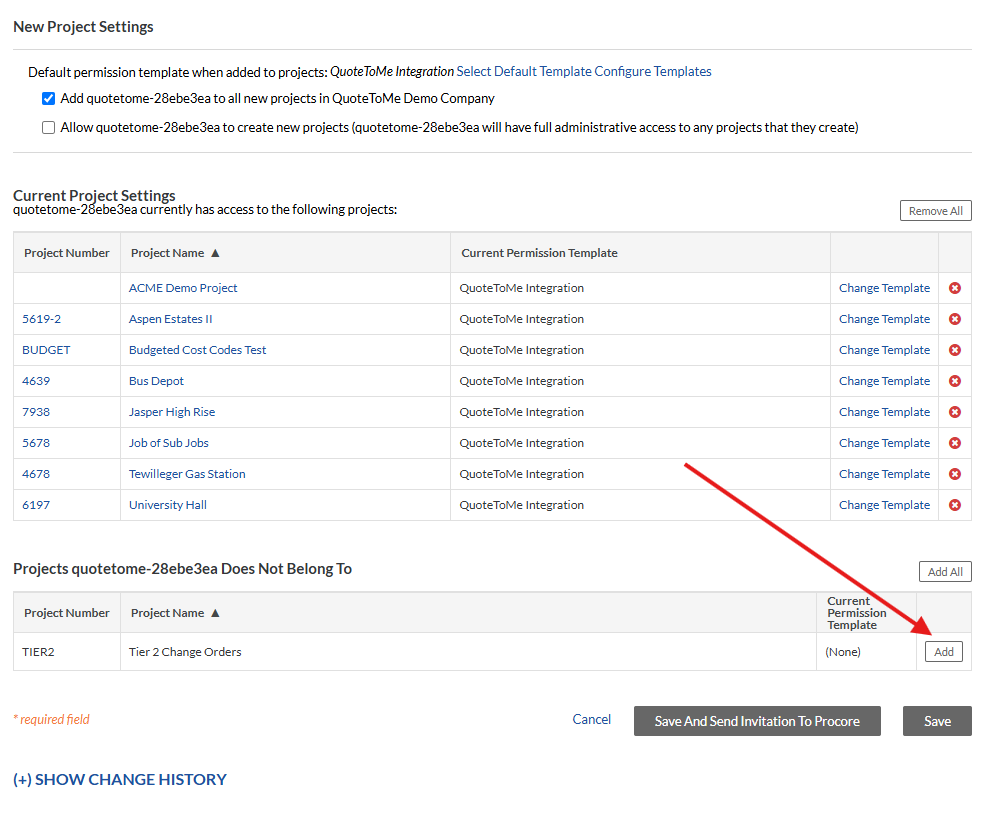Remove Budgeted Cost Codes Test red X icon

coord(955,350)
